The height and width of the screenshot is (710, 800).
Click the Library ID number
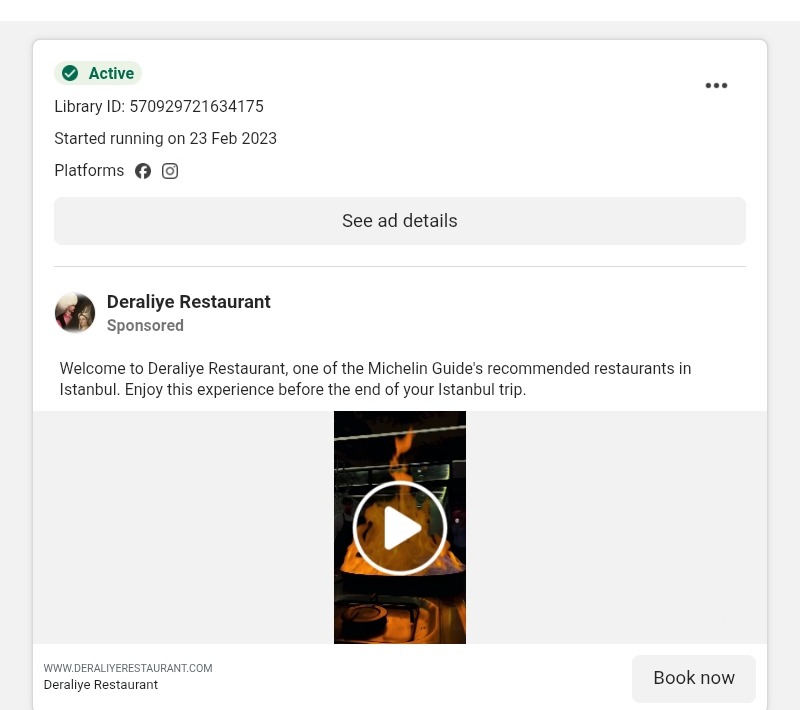point(196,107)
